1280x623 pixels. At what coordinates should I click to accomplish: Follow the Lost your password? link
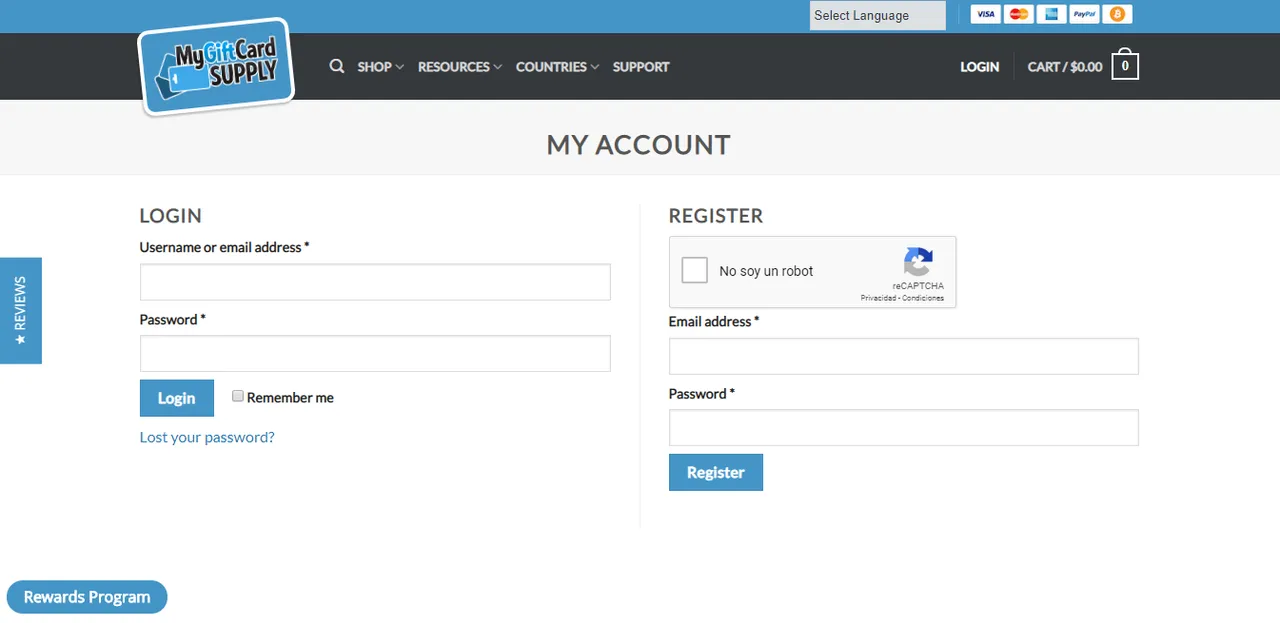(x=207, y=437)
